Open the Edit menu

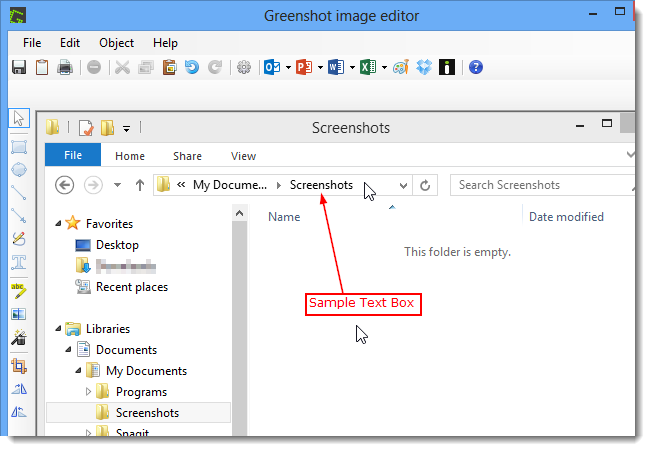click(70, 43)
